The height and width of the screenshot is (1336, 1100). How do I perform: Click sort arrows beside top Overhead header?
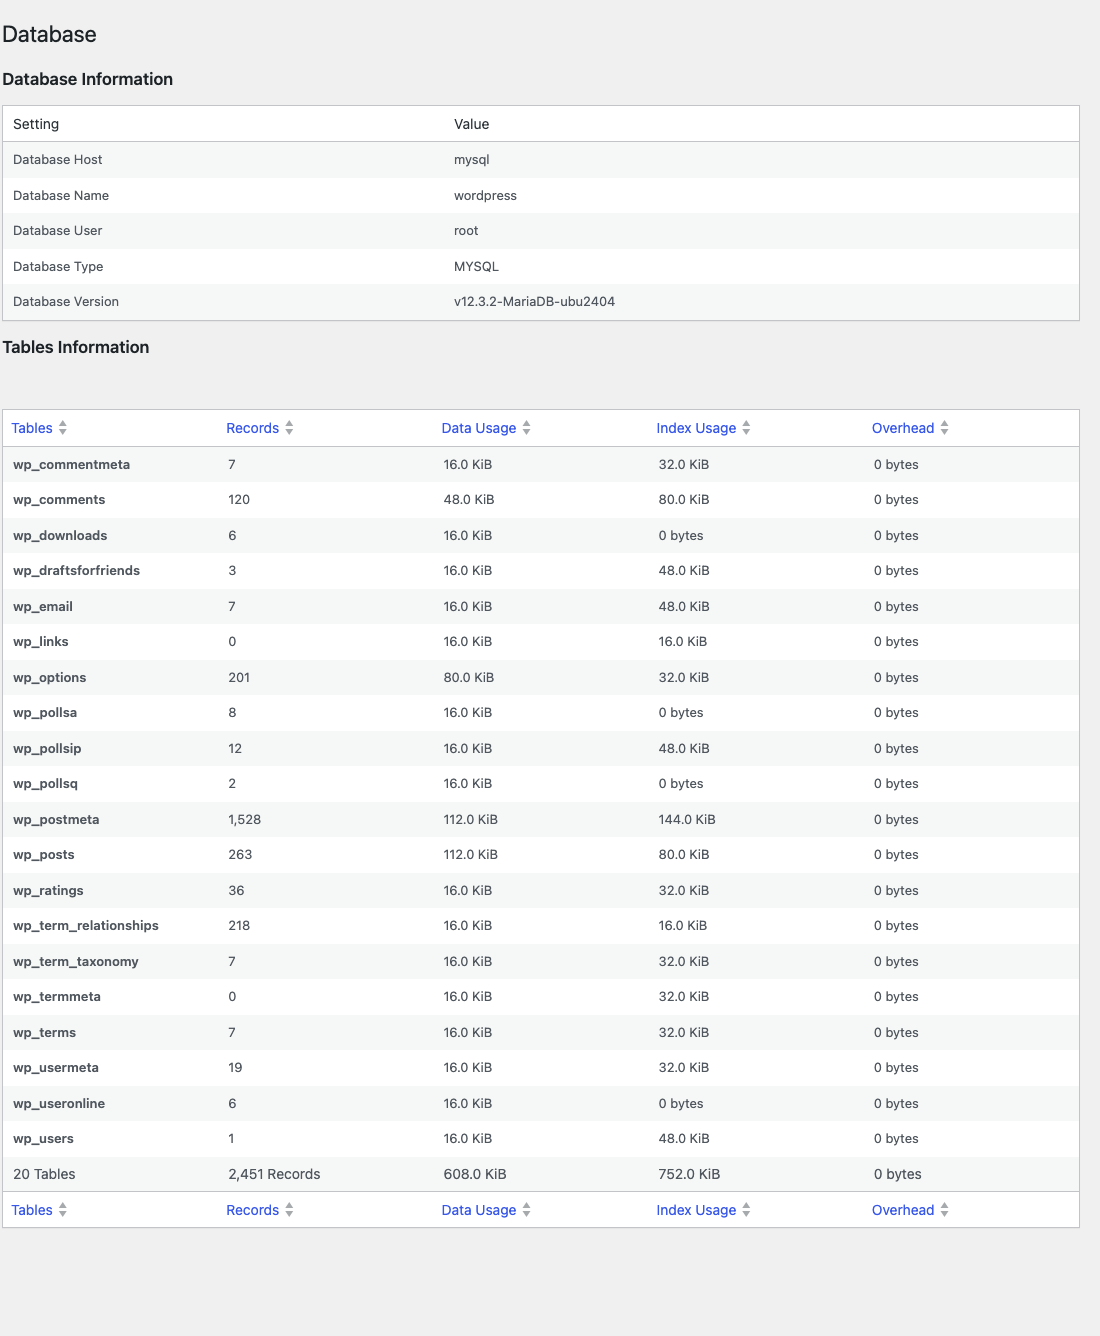click(x=944, y=428)
